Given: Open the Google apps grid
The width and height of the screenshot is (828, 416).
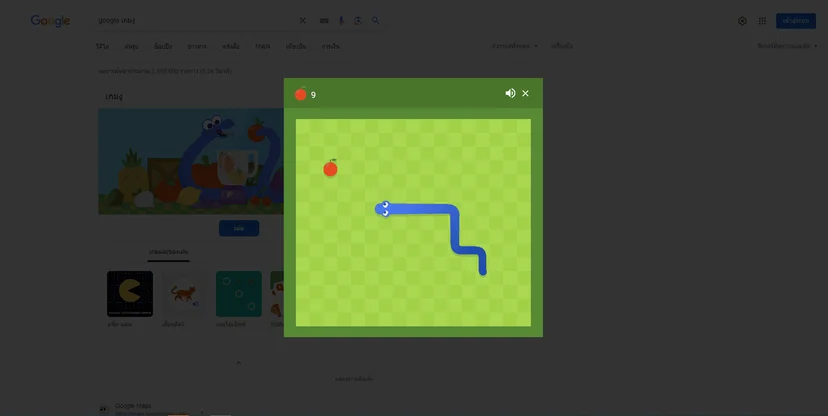Looking at the screenshot, I should tap(763, 21).
